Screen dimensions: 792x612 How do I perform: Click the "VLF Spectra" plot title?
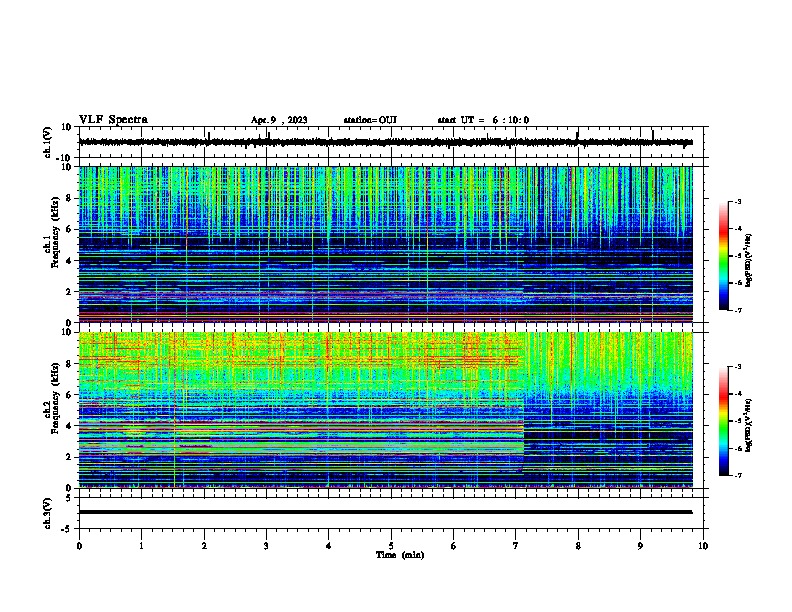point(113,120)
